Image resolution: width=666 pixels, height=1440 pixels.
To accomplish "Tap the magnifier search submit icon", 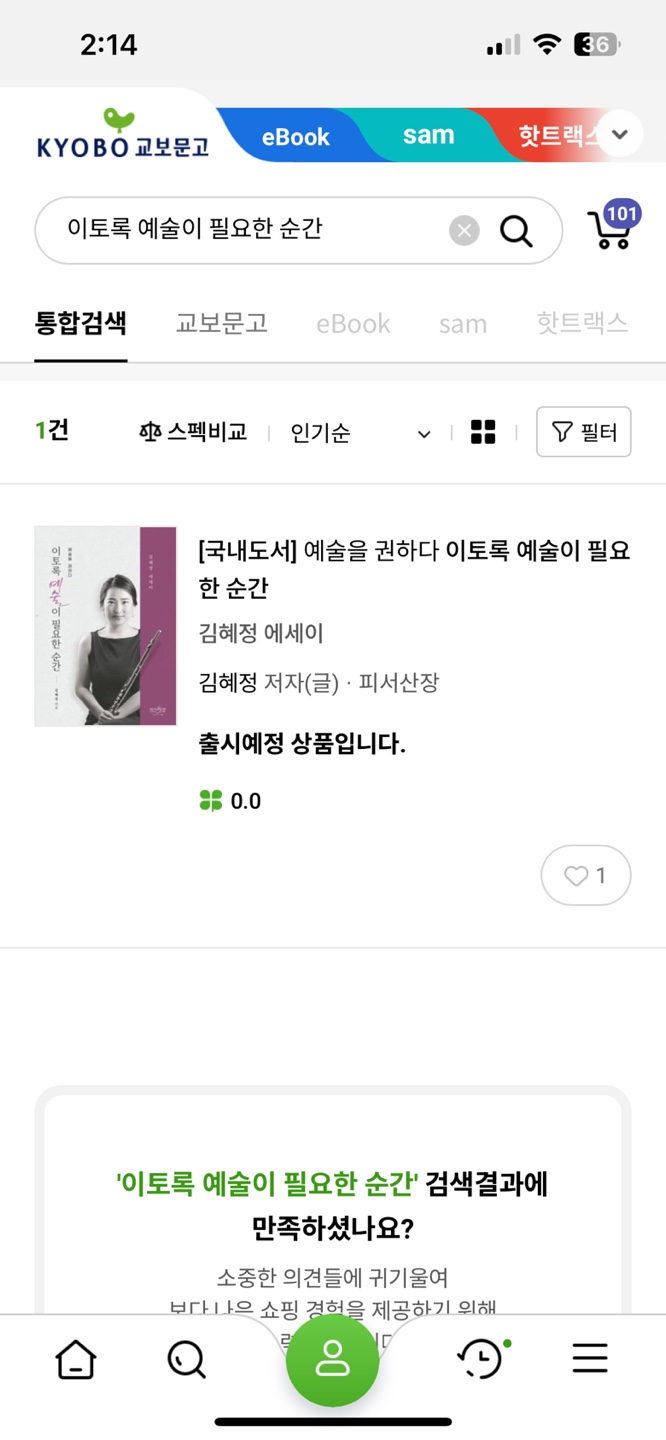I will pos(516,231).
